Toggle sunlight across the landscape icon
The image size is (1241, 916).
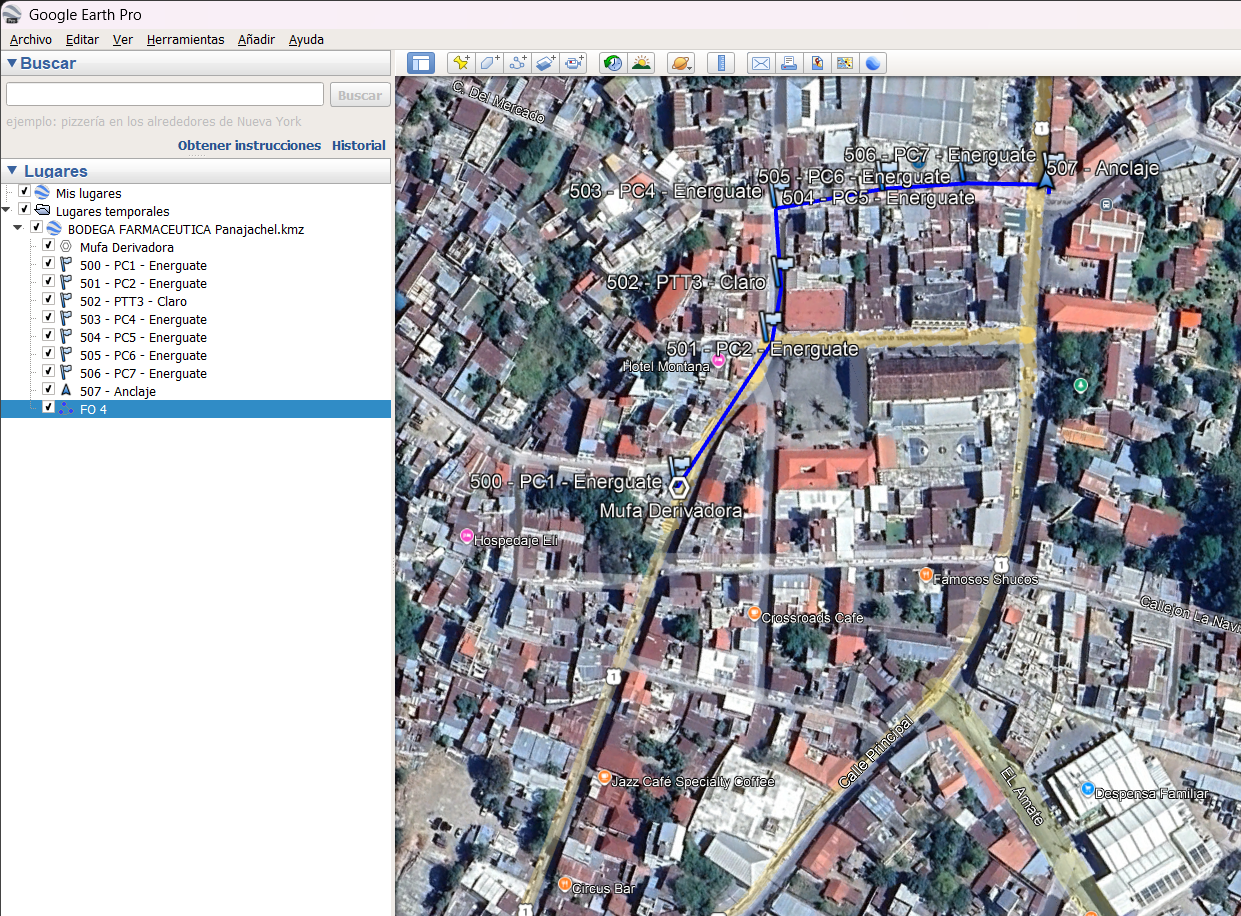tap(641, 63)
